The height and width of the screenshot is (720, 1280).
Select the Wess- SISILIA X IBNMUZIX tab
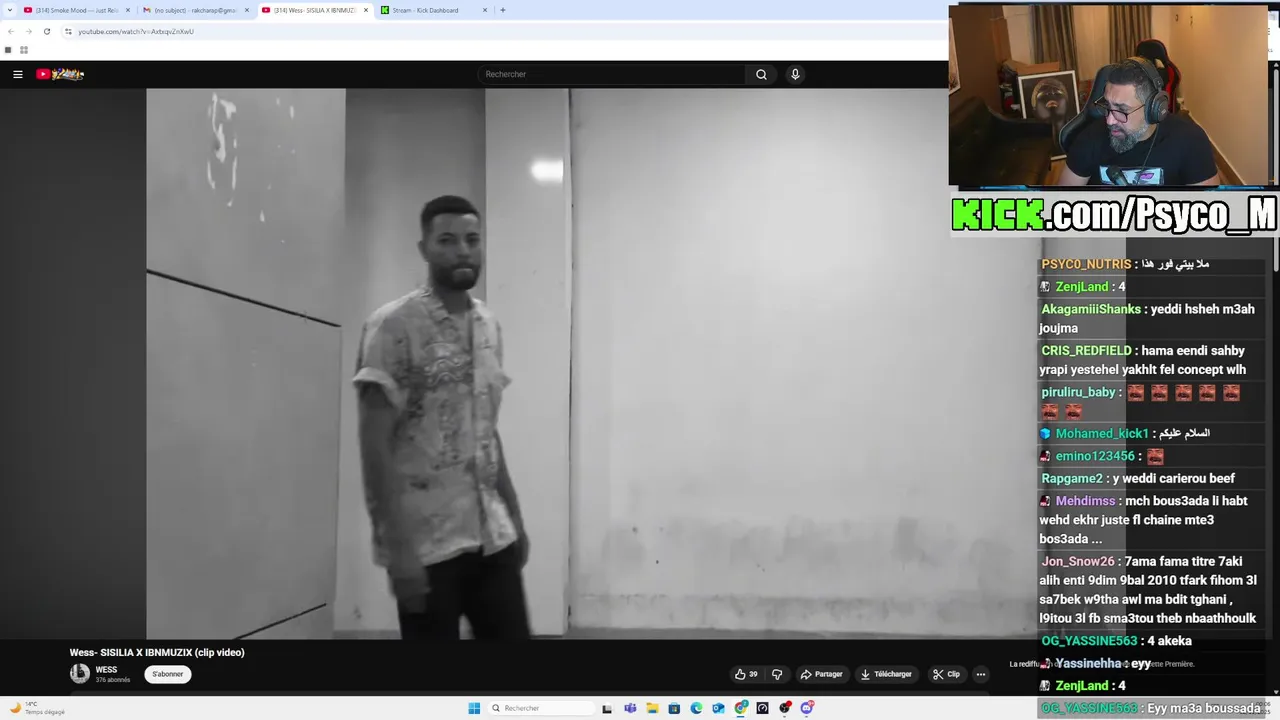tap(315, 10)
